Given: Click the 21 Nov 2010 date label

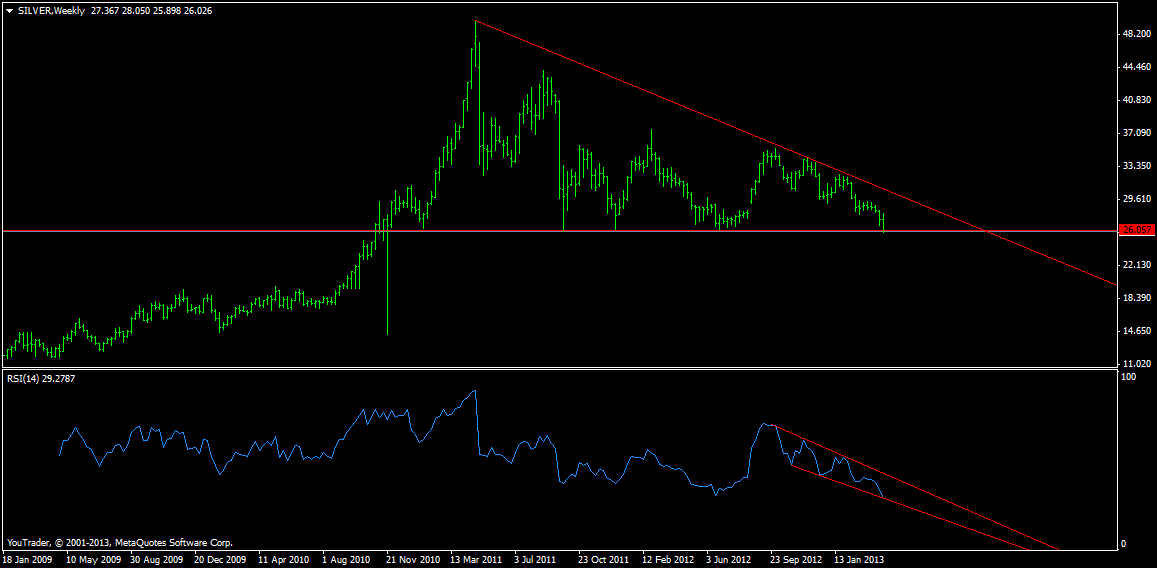Looking at the screenshot, I should point(414,559).
